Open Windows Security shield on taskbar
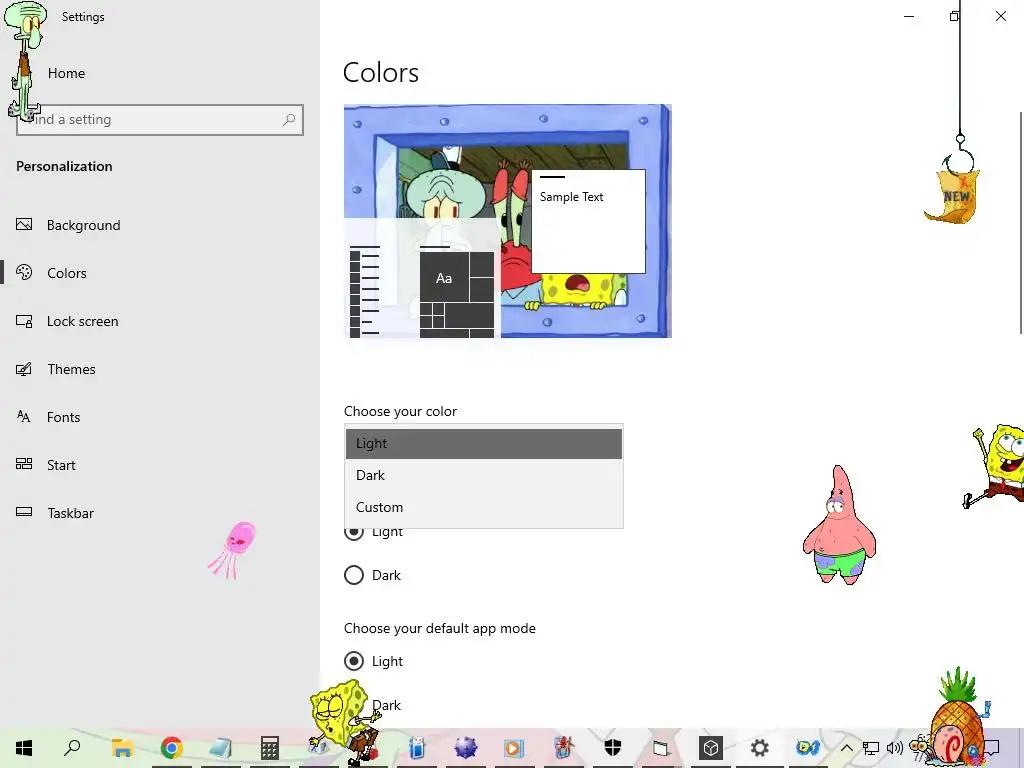The image size is (1024, 768). tap(613, 748)
